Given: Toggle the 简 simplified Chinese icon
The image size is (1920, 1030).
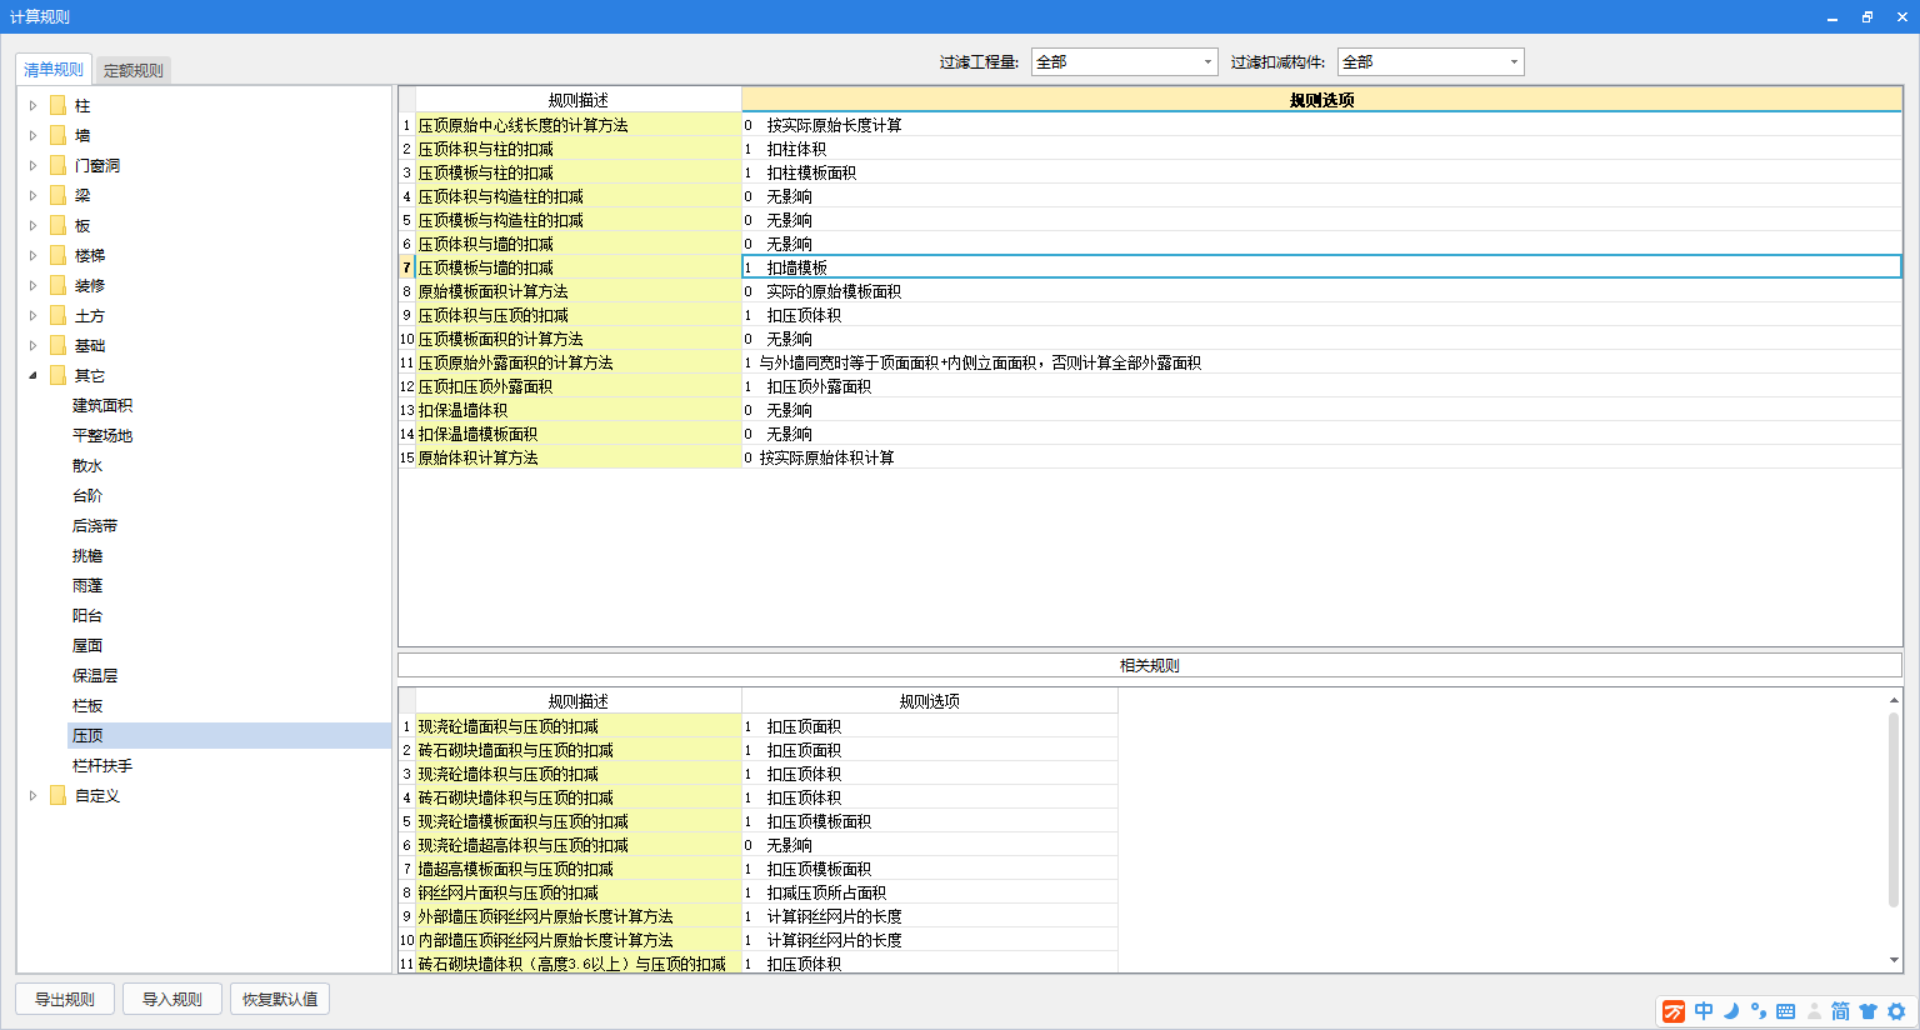Looking at the screenshot, I should click(1840, 1012).
